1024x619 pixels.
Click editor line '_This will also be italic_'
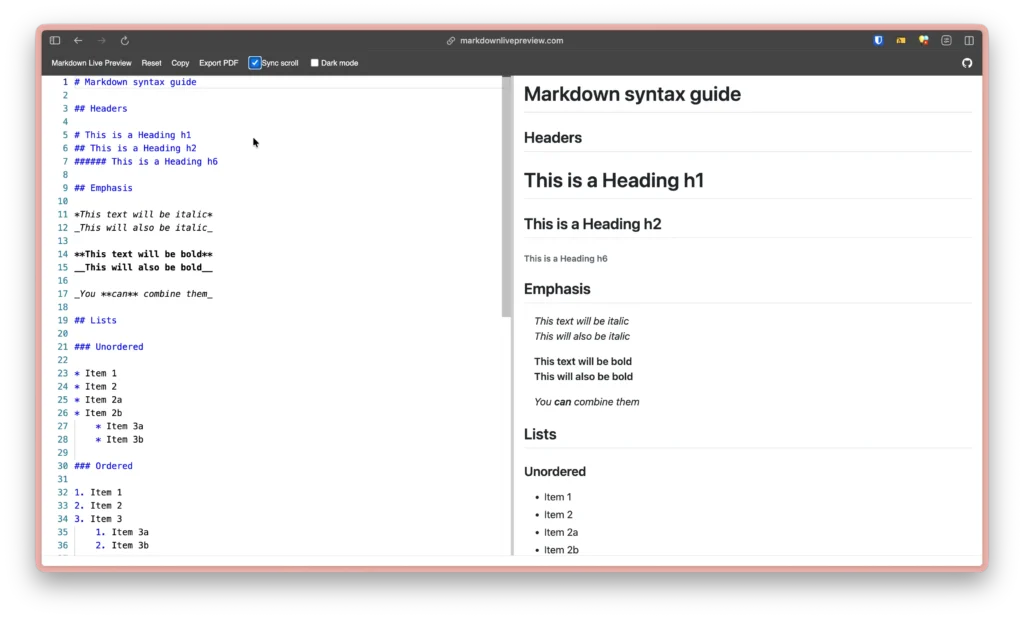pos(143,228)
